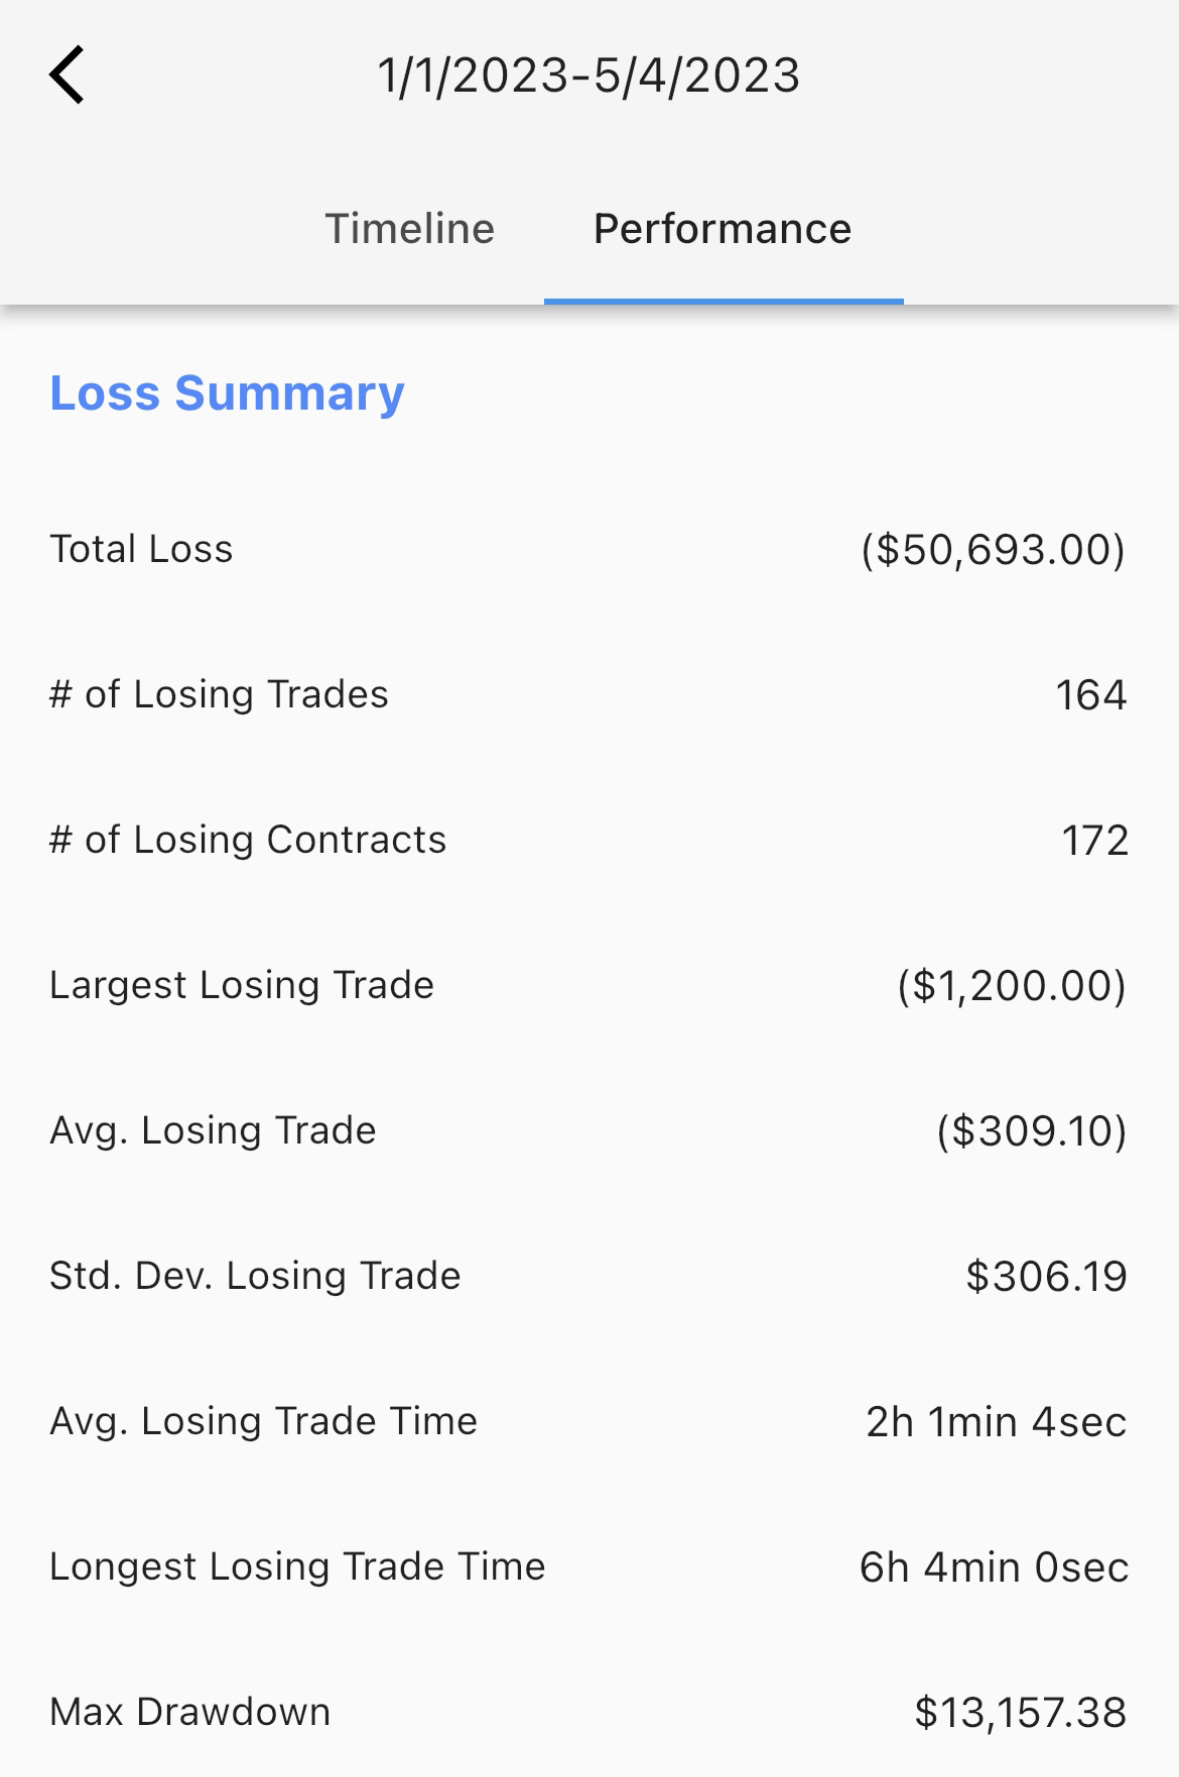Image resolution: width=1179 pixels, height=1777 pixels.
Task: Tap the date range title 1/1/2023-5/4/2023
Action: click(x=589, y=76)
